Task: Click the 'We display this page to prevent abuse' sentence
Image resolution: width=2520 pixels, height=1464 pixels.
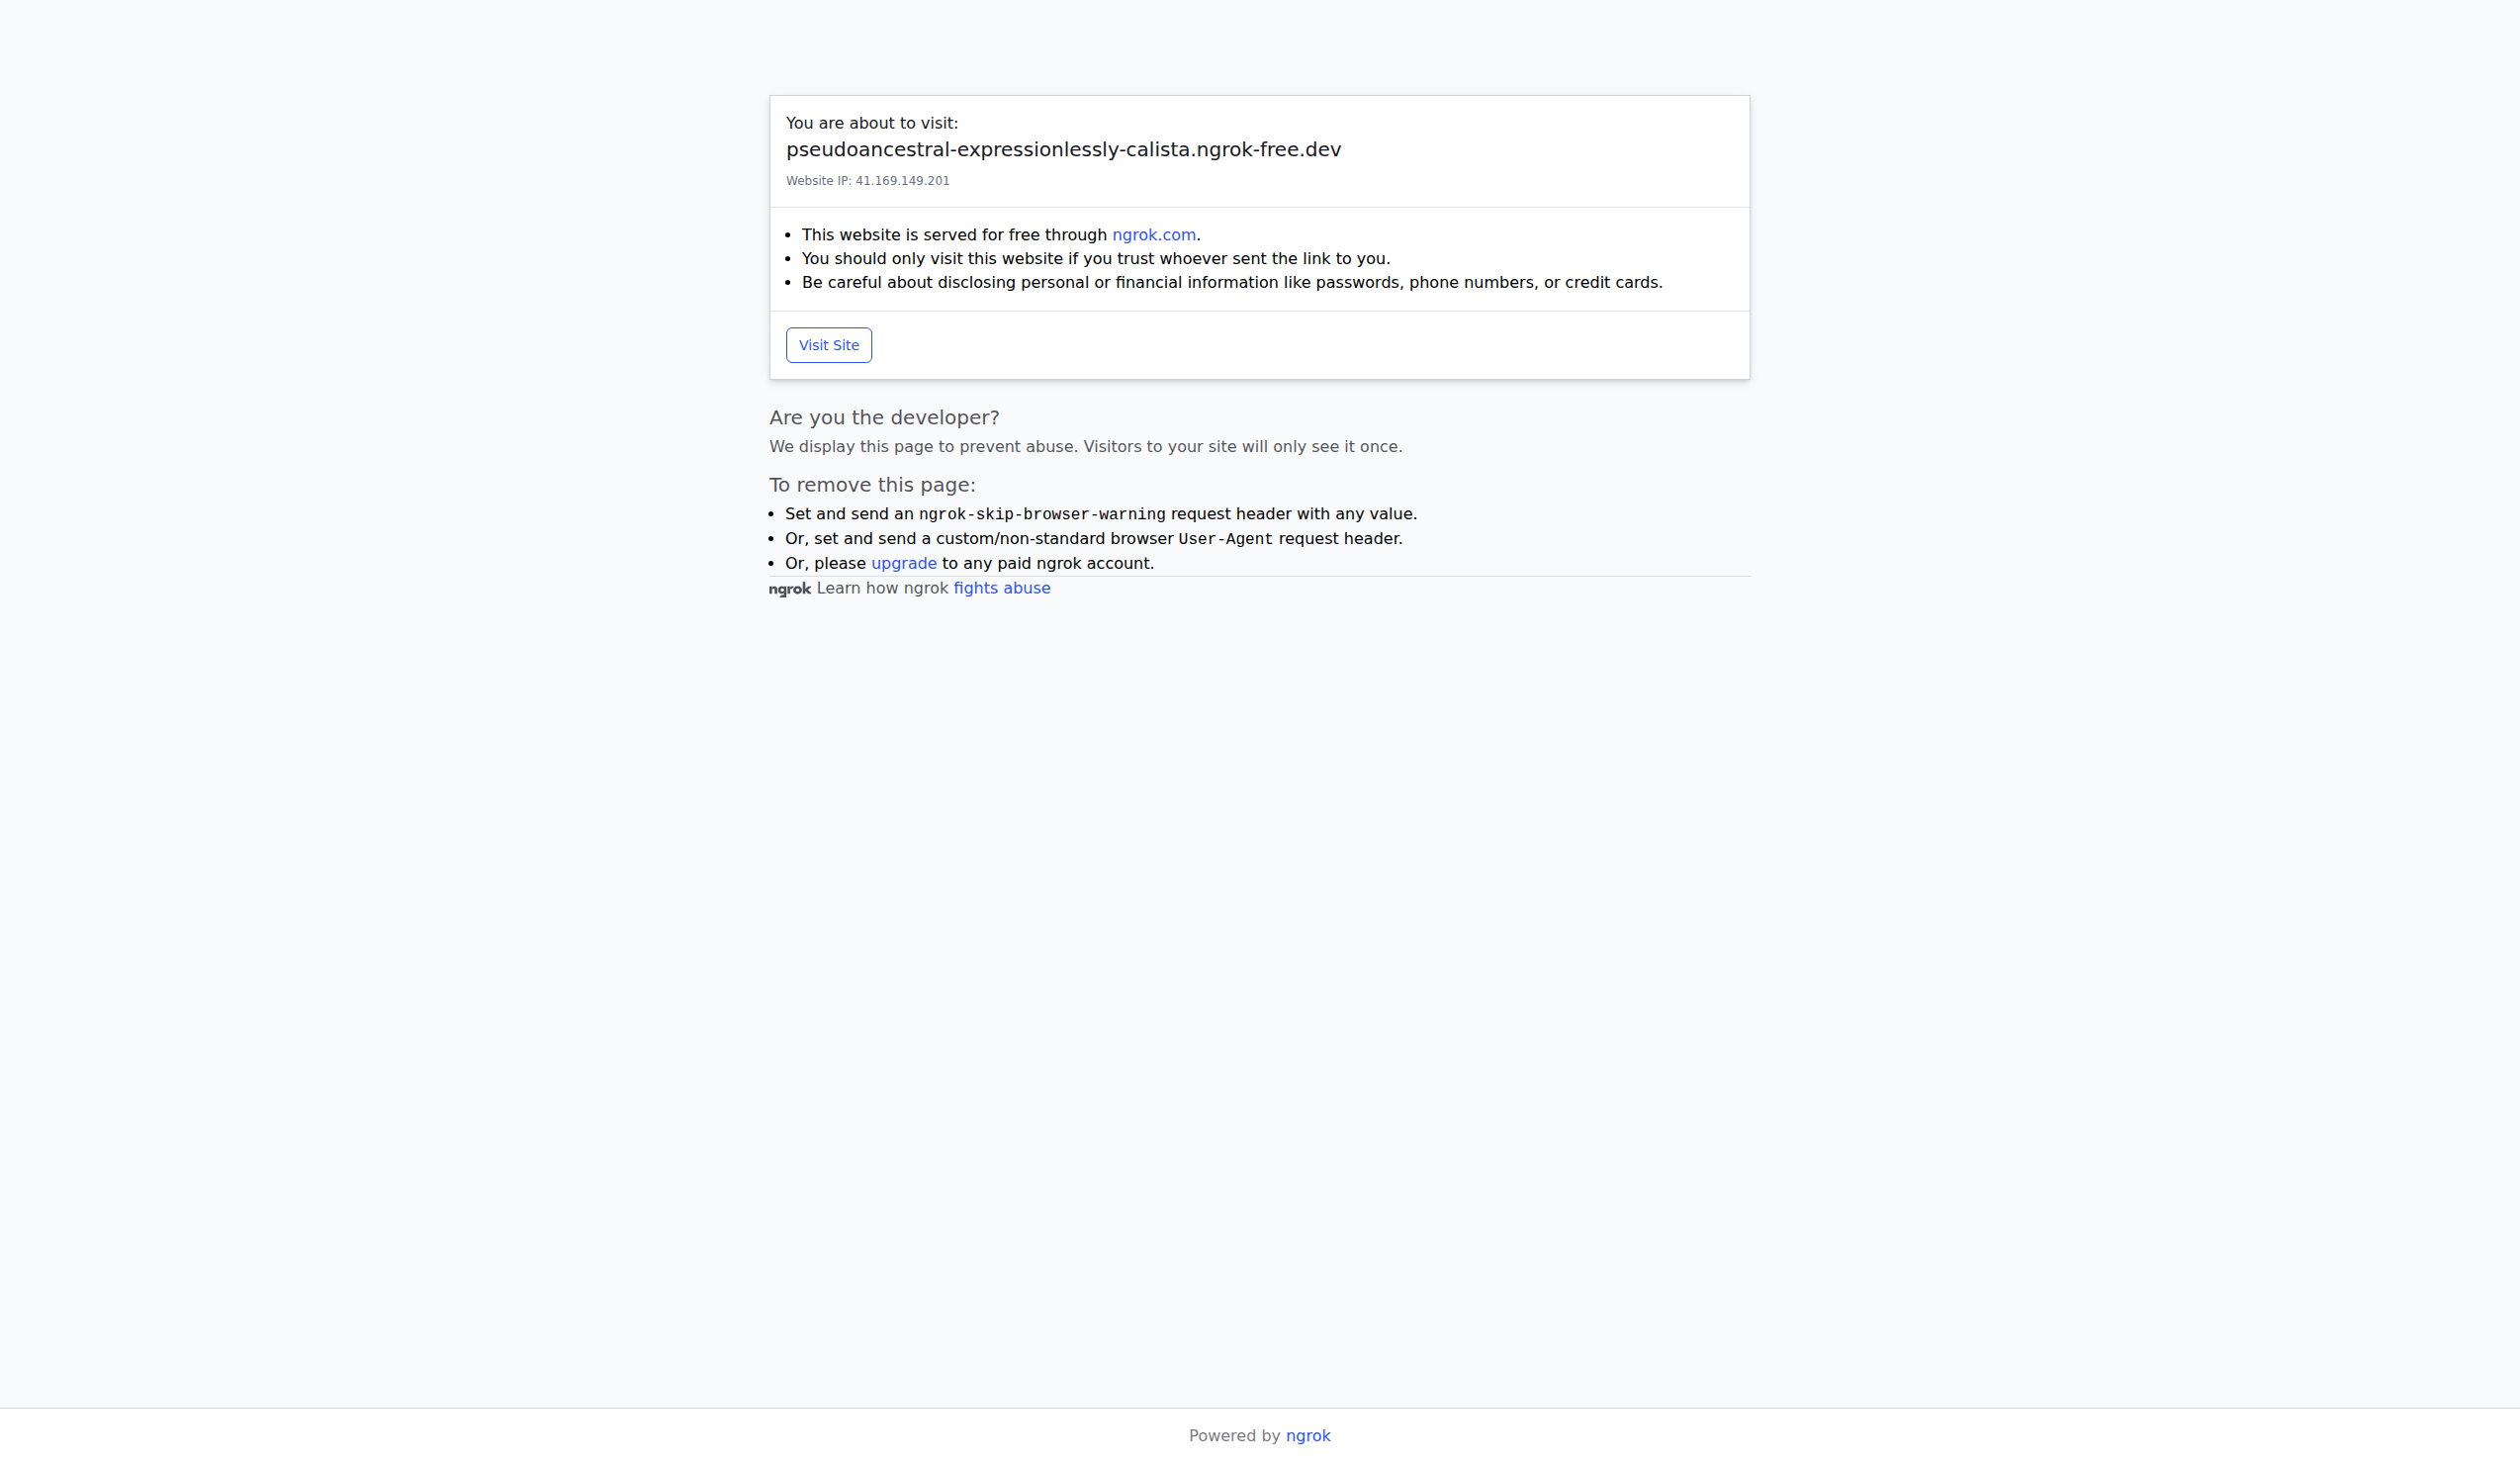Action: coord(1085,447)
